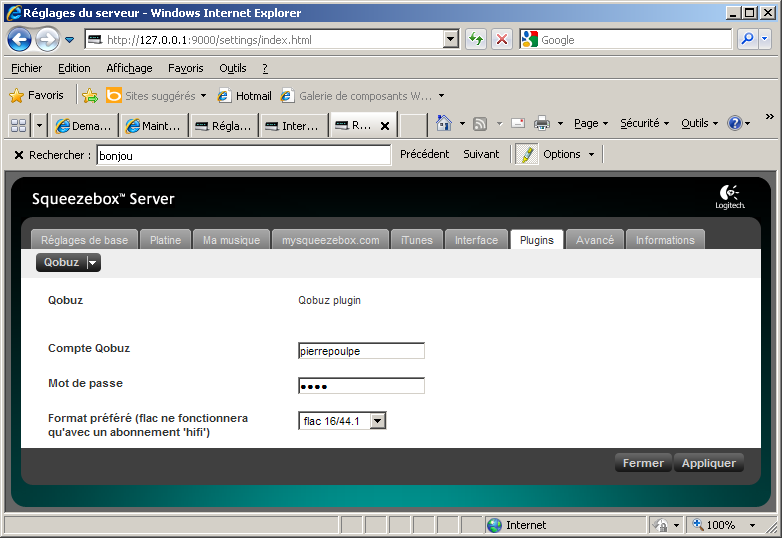Switch to Platine tab
The height and width of the screenshot is (538, 782).
click(166, 240)
